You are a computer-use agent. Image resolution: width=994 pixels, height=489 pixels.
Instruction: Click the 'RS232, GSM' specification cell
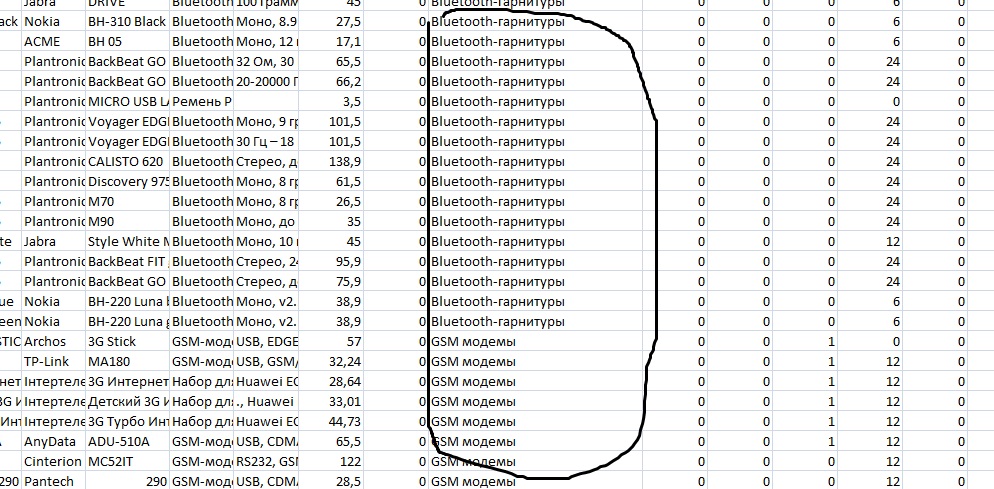click(x=266, y=462)
